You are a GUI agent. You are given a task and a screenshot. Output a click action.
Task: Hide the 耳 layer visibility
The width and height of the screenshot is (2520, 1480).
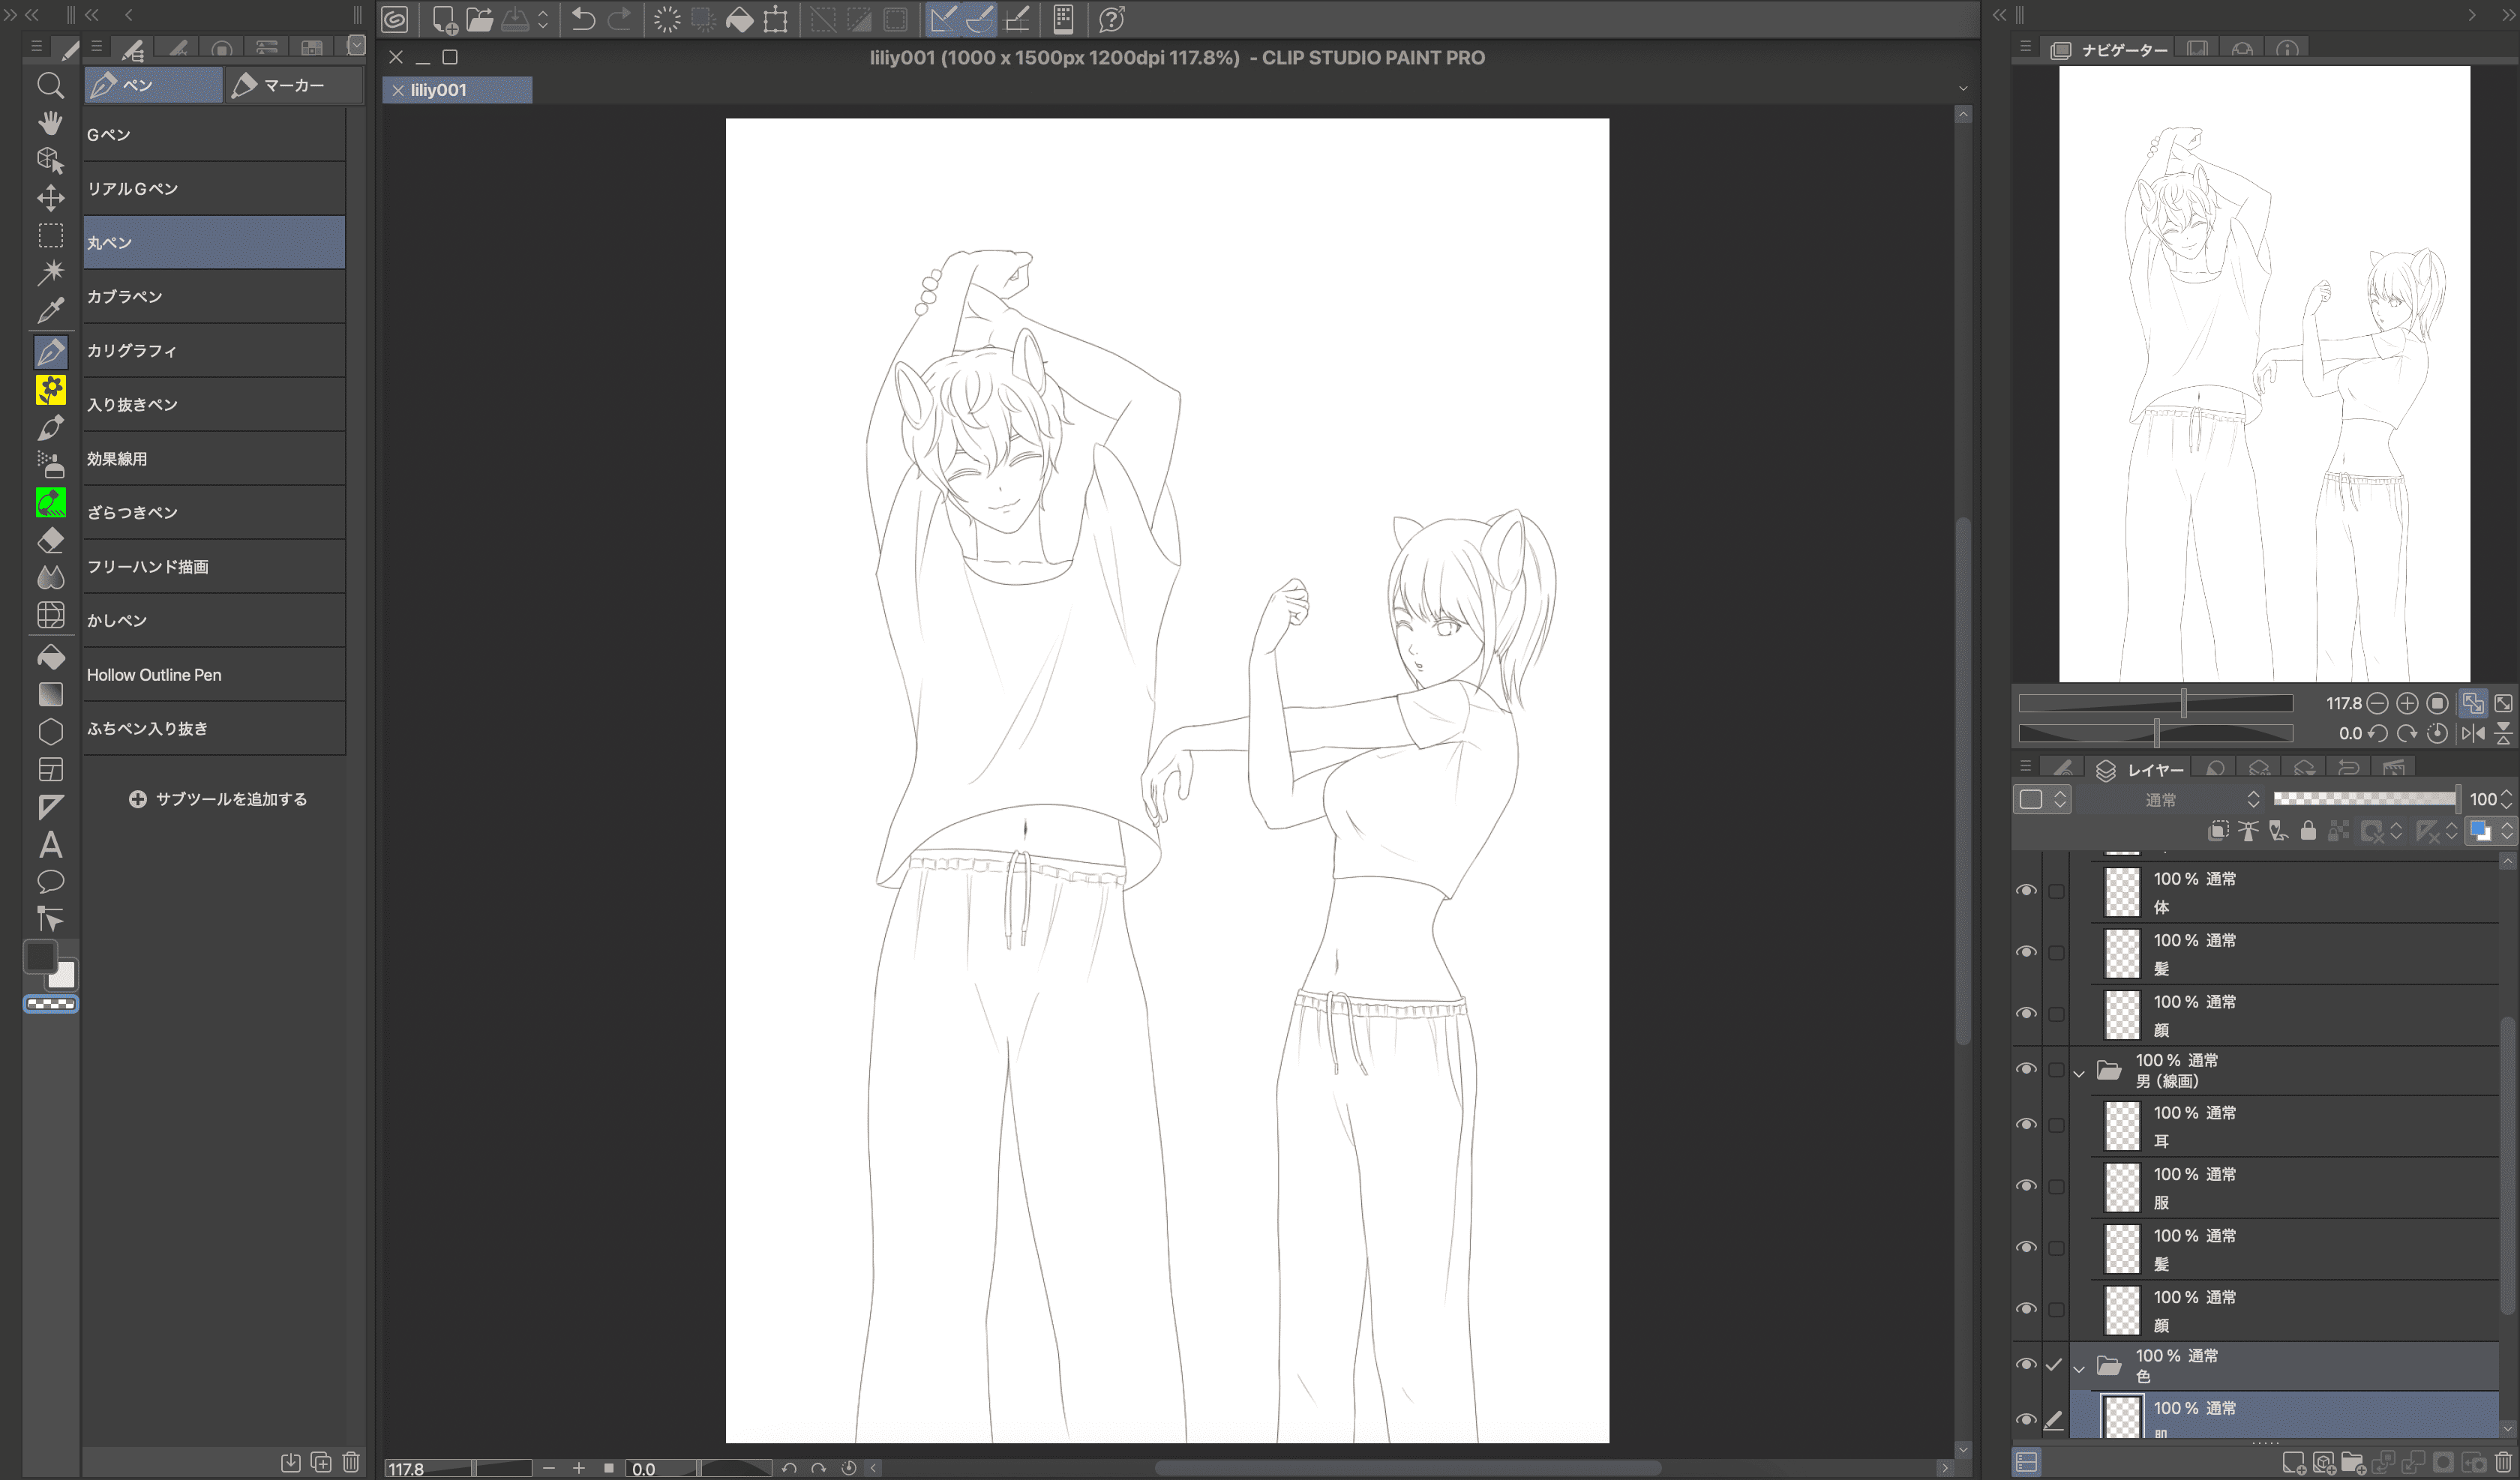pyautogui.click(x=2026, y=1124)
